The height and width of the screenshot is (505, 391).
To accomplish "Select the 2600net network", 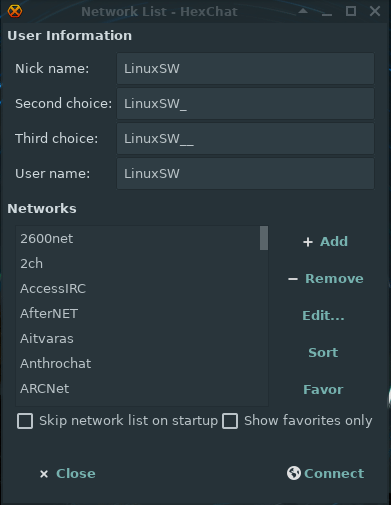I will point(138,239).
